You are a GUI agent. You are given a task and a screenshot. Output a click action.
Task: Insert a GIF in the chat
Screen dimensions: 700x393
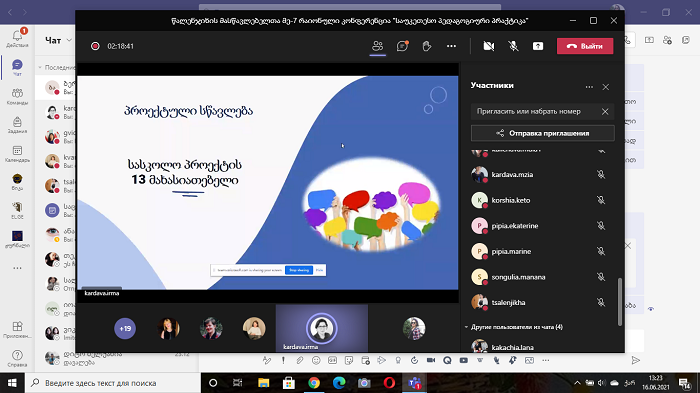(333, 360)
